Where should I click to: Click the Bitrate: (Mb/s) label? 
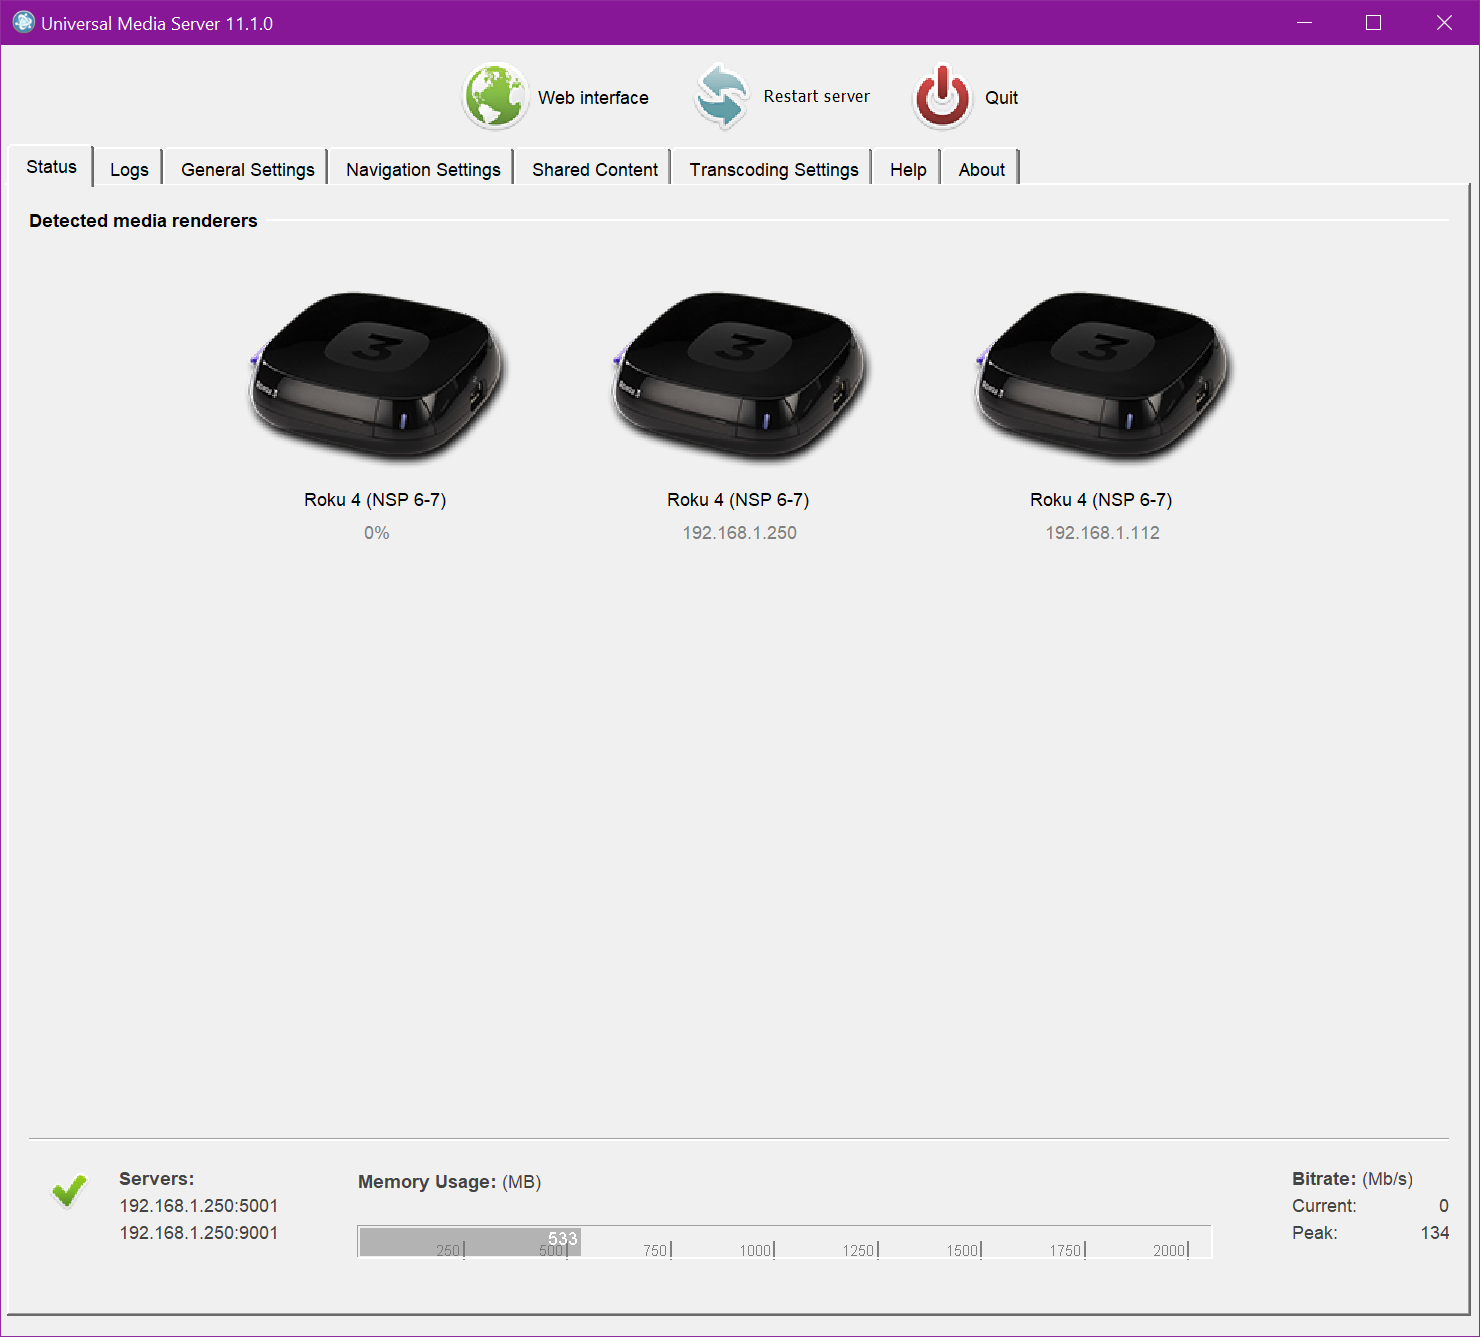[x=1352, y=1179]
